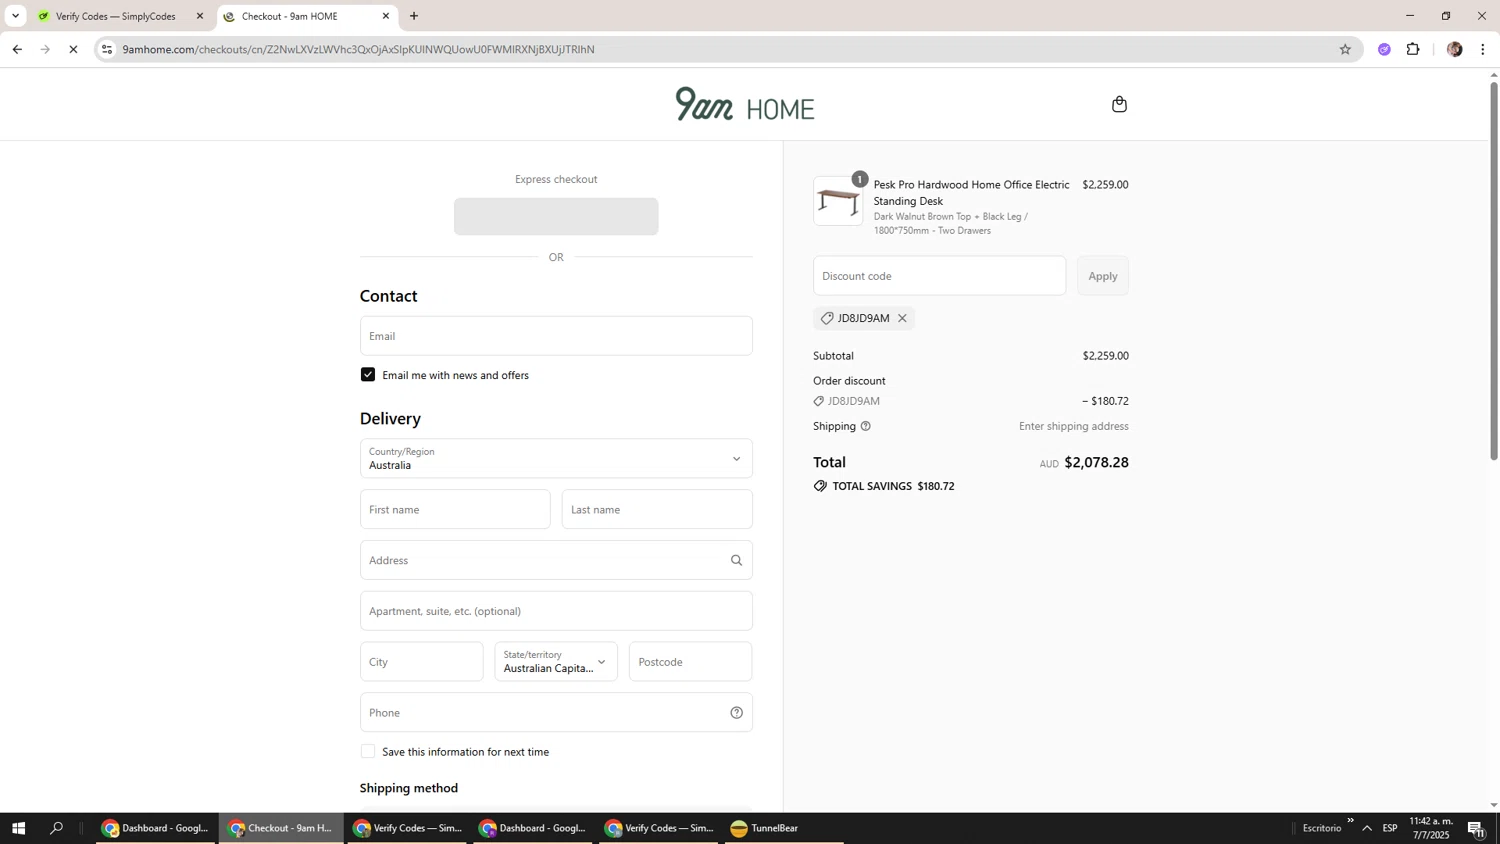The height and width of the screenshot is (844, 1500).
Task: Click the Pesk Pro Hardwood desk title
Action: point(971,193)
